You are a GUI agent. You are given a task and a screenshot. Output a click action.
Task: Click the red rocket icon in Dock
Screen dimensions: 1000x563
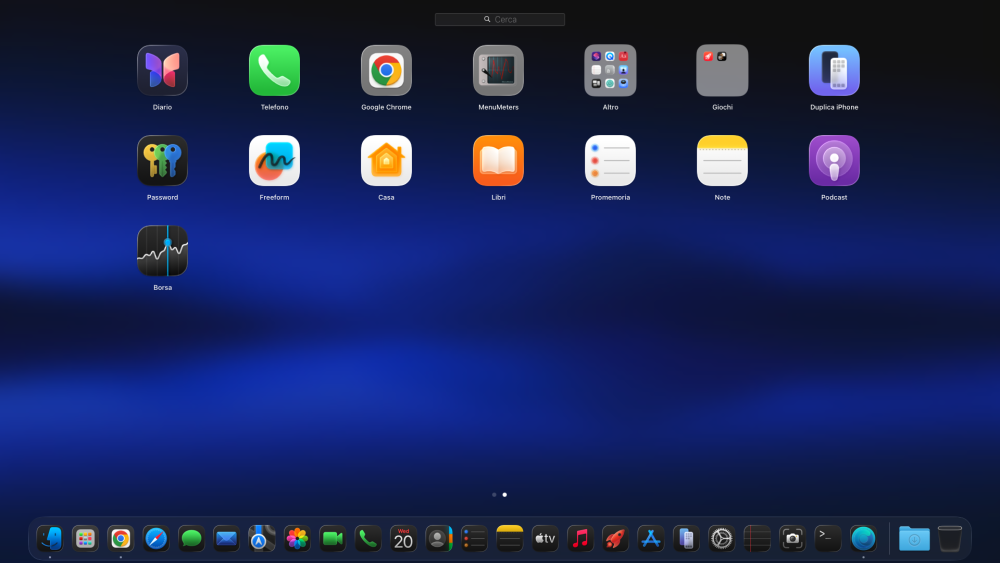click(x=615, y=539)
